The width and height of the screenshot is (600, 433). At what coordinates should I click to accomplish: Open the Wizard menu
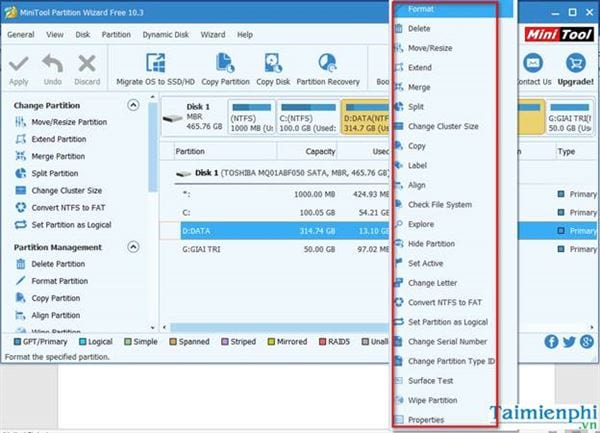pos(213,35)
